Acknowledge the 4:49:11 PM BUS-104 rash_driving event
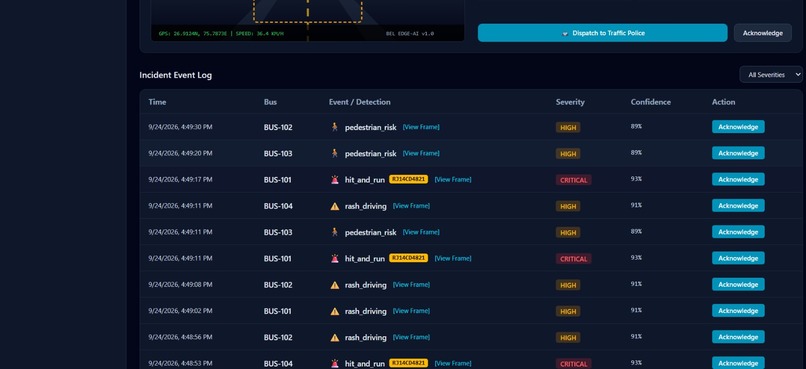Screen dimensions: 806x369 point(738,206)
